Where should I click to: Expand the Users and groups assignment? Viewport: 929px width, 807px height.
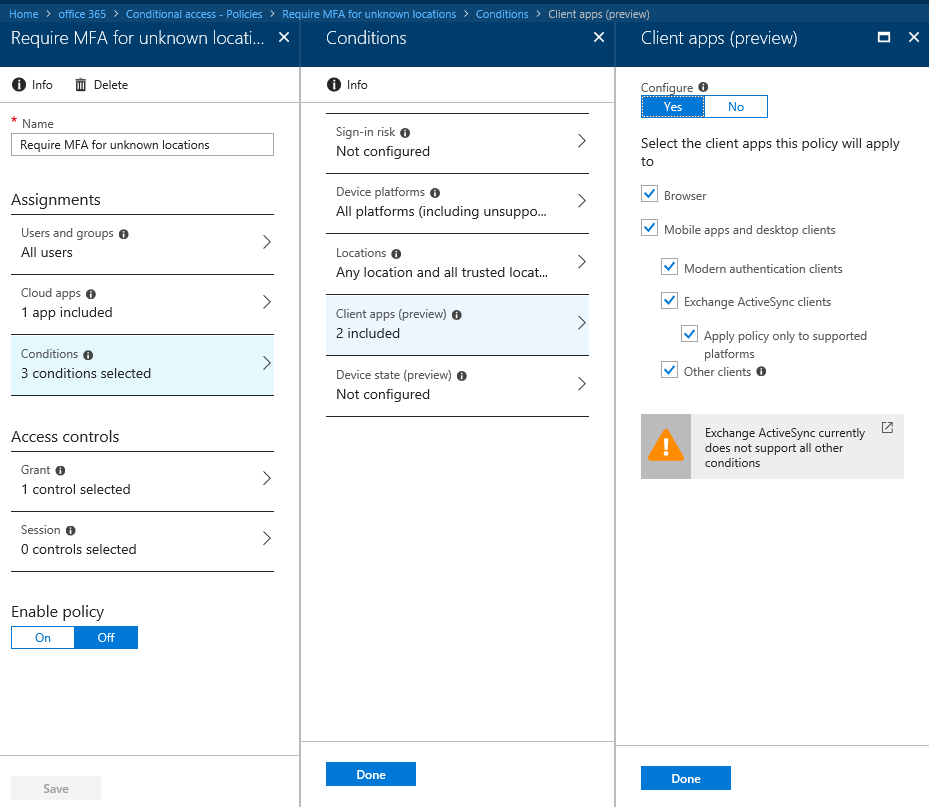pos(142,244)
